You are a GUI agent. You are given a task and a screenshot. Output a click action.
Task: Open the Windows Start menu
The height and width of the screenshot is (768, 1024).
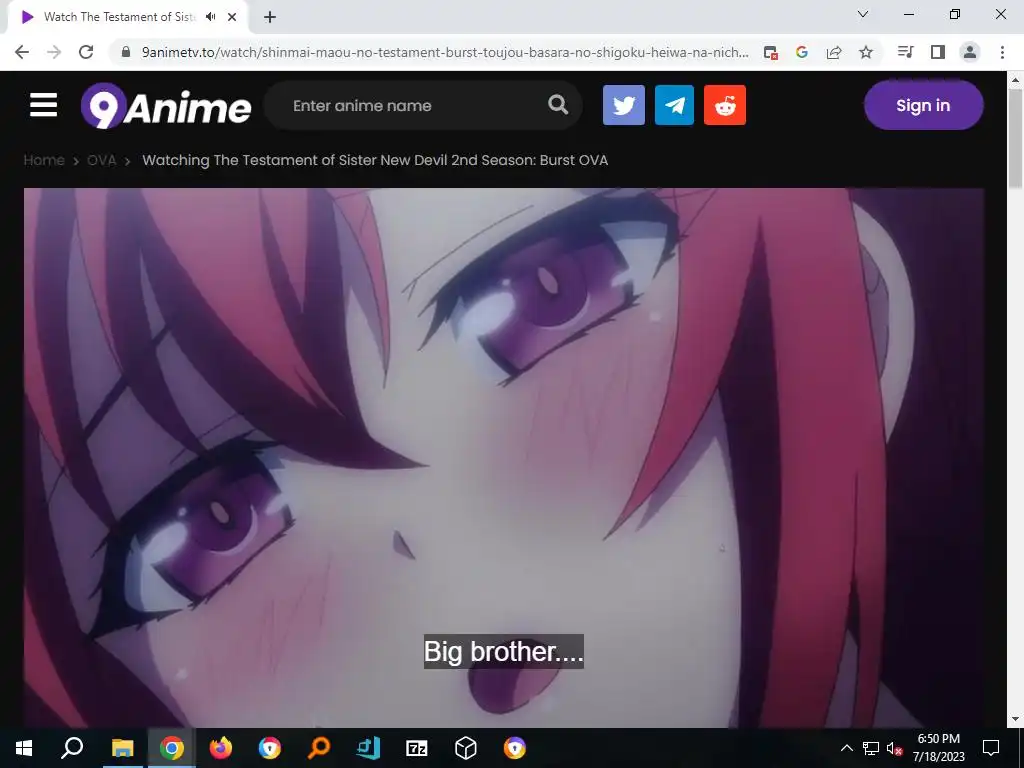(x=24, y=748)
